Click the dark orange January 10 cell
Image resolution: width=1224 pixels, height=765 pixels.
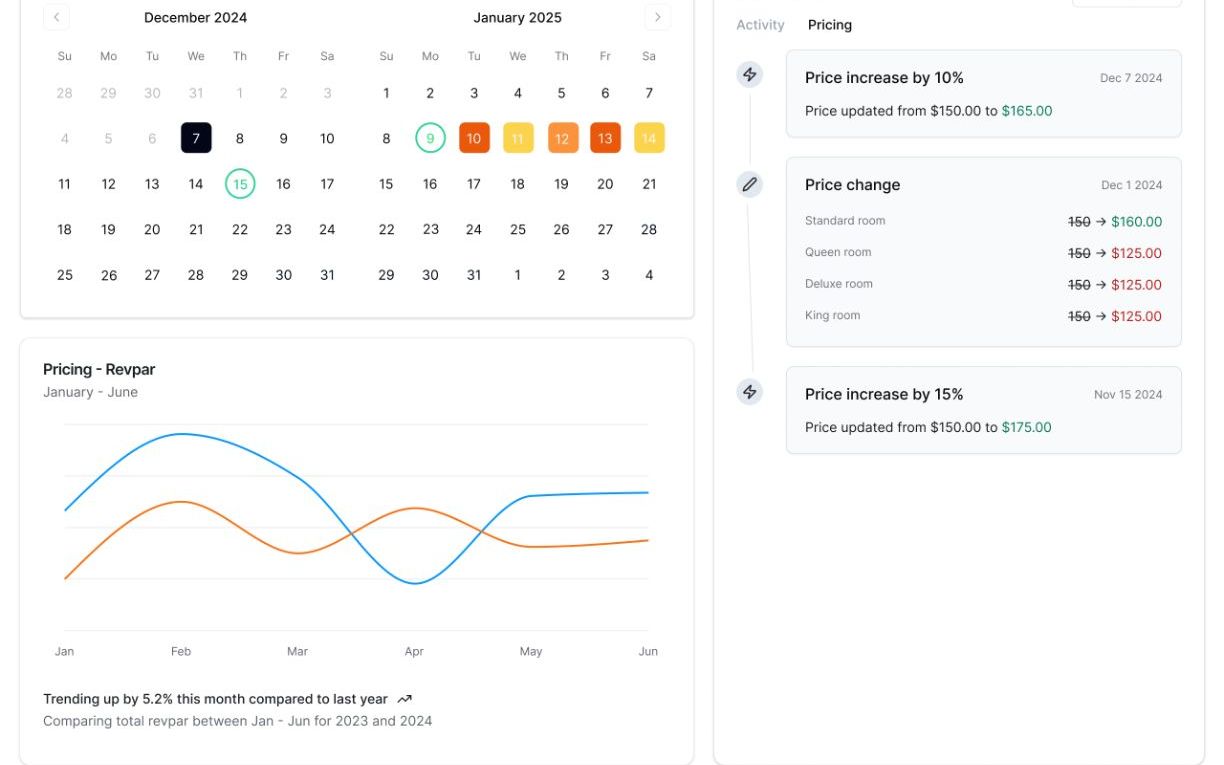474,138
